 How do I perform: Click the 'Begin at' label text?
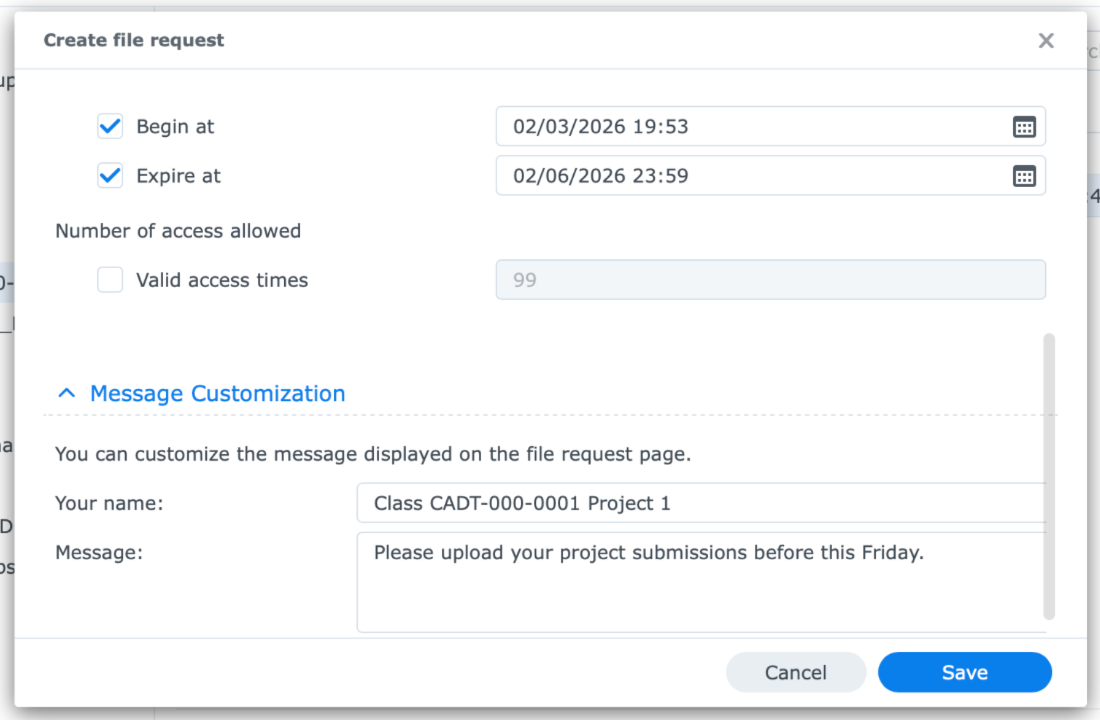click(x=175, y=127)
